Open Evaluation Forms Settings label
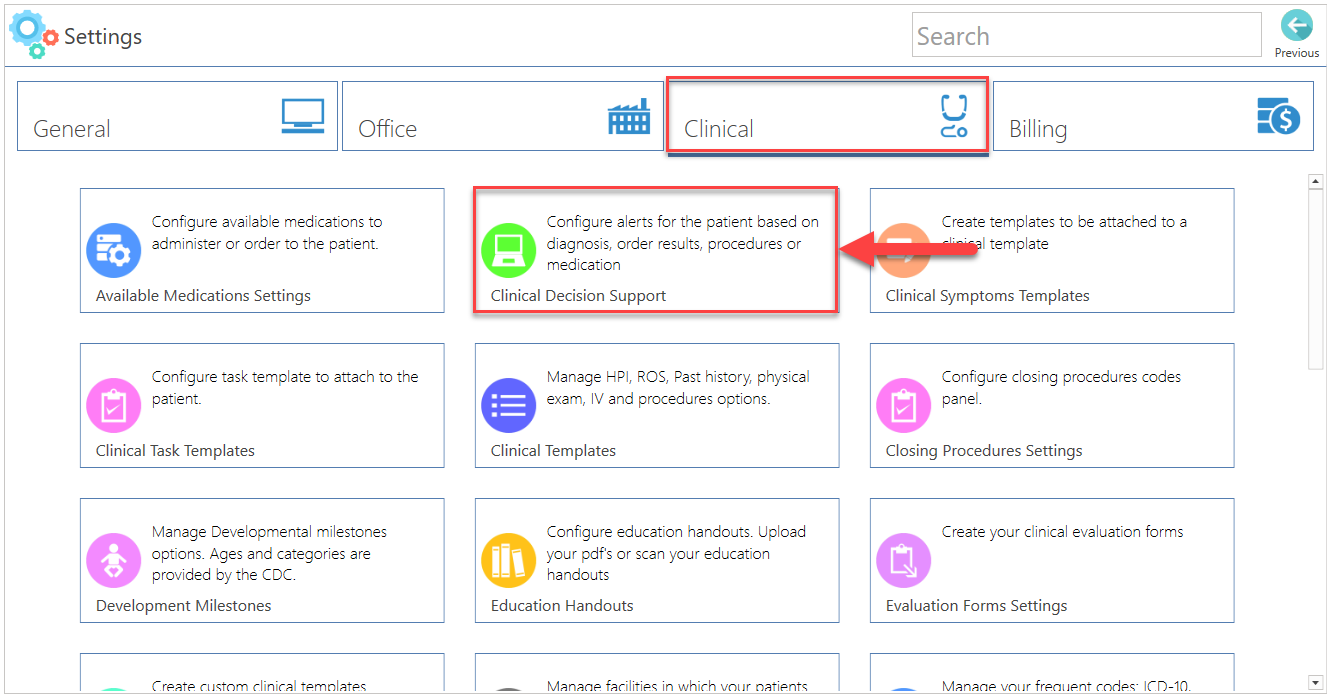Screen dimensions: 1333x695 point(976,606)
